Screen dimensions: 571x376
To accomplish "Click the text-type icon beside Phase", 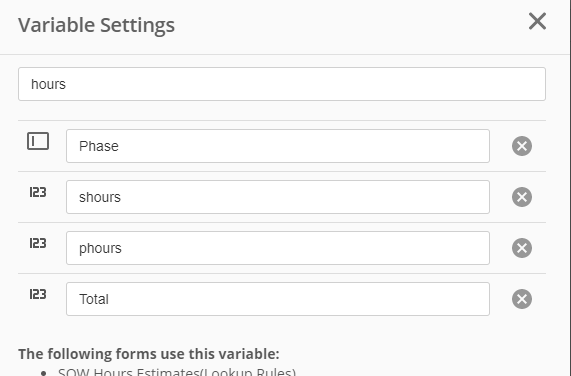I will click(38, 141).
